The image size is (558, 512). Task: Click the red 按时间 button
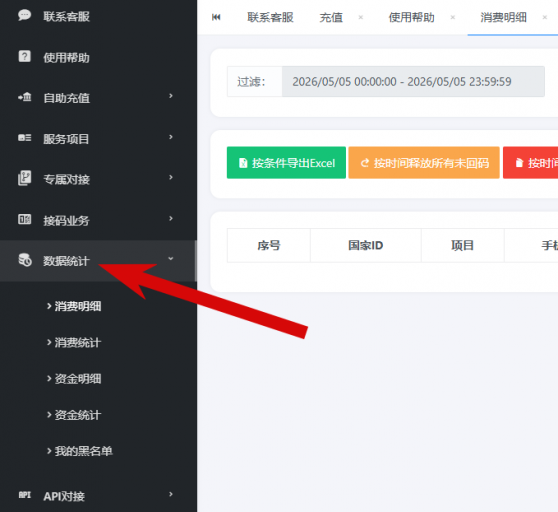(530, 163)
